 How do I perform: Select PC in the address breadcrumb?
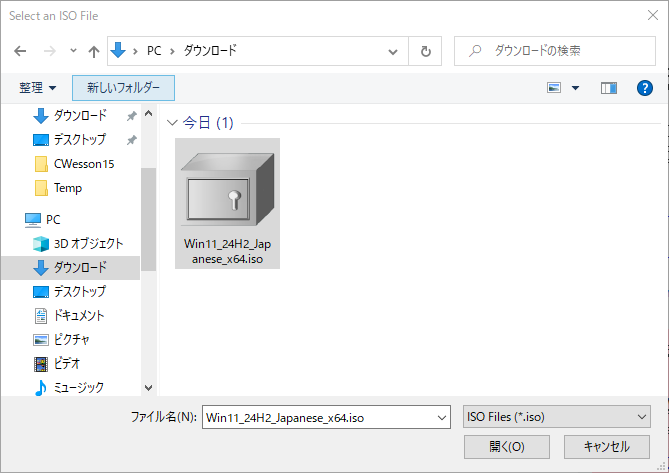154,51
